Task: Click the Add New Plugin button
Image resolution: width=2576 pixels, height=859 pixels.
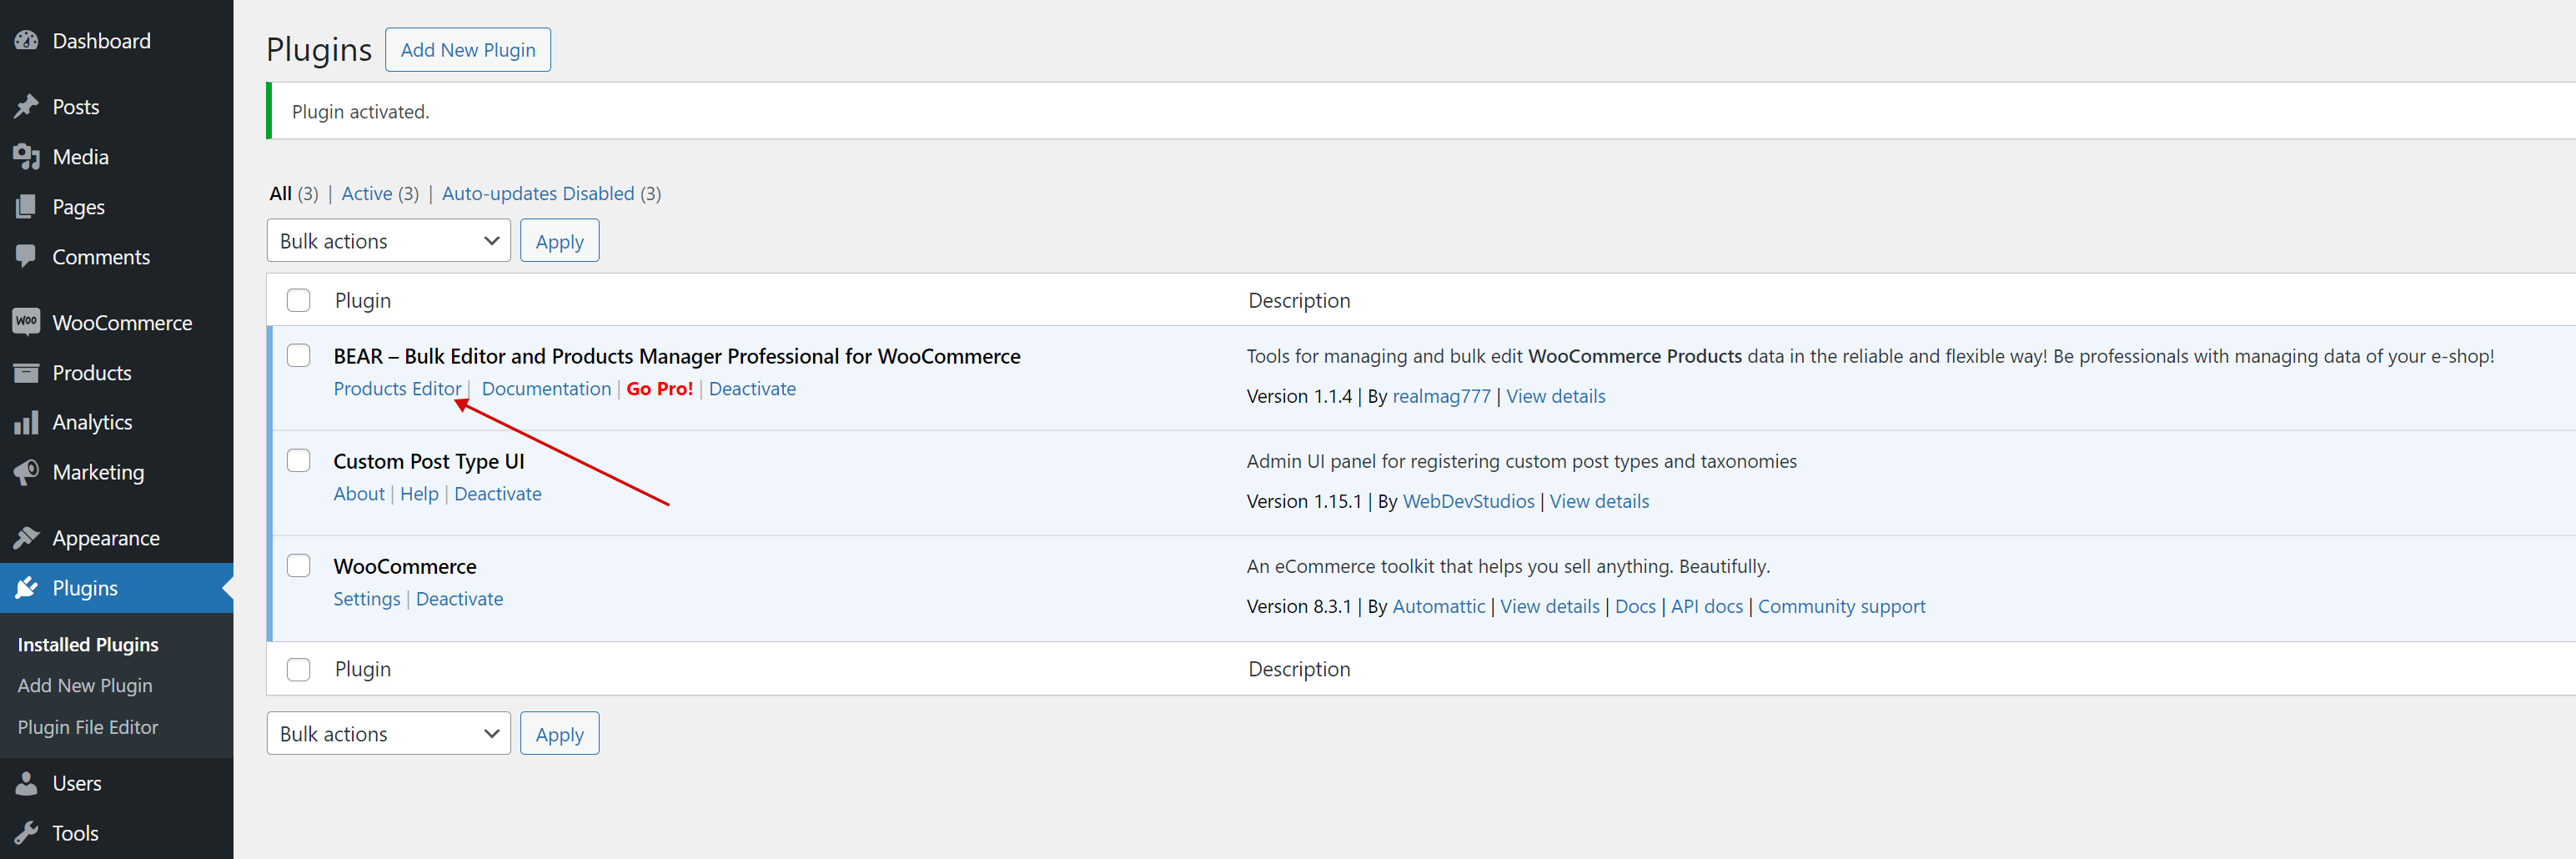Action: (468, 50)
